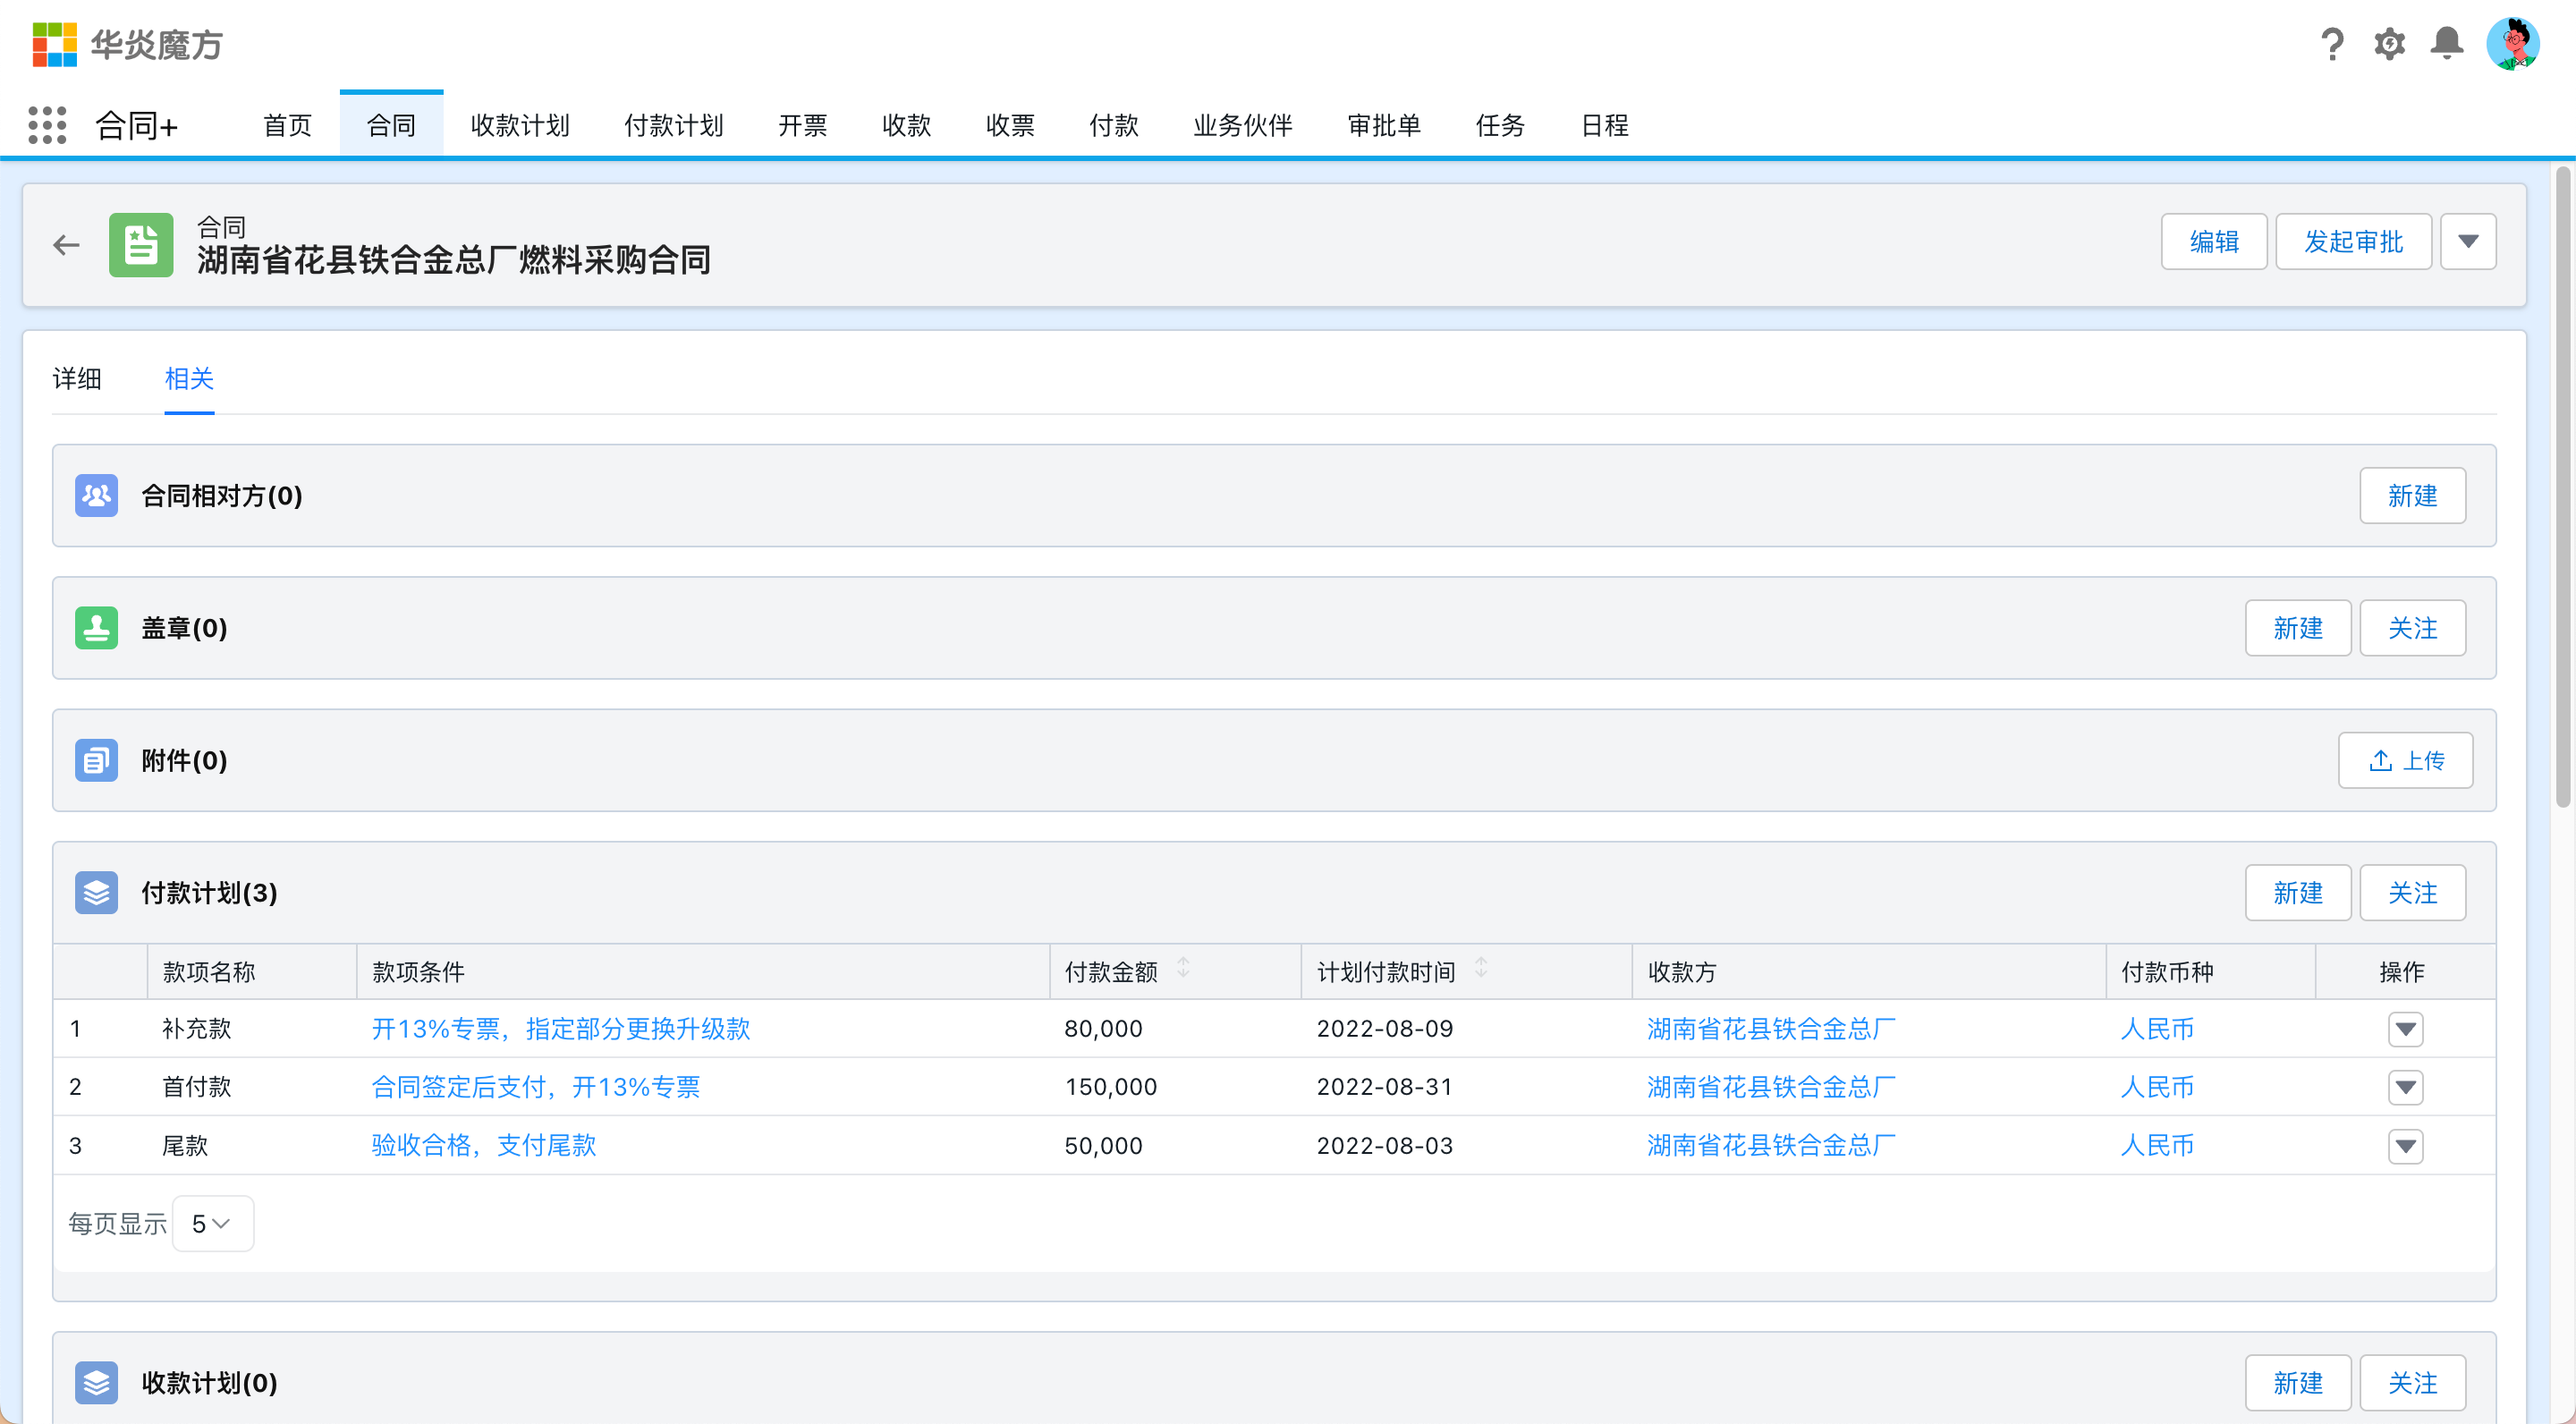Open the 每页显示 page size selector
2576x1424 pixels.
[212, 1224]
